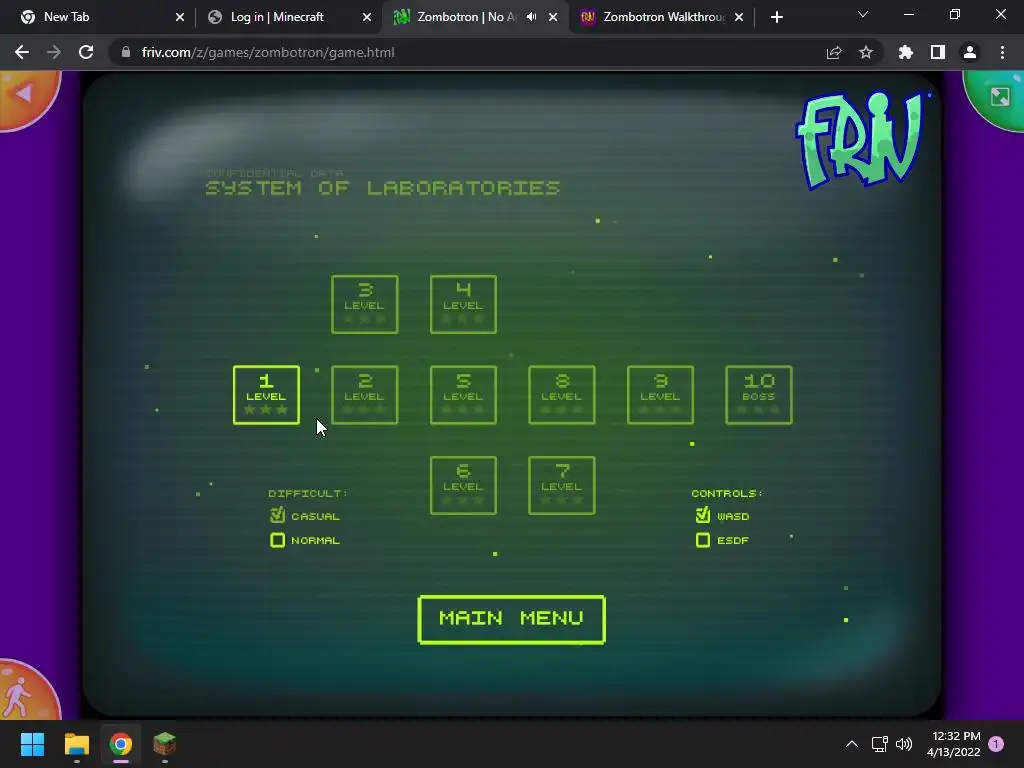Select the 10 Boss level tile

click(x=759, y=395)
